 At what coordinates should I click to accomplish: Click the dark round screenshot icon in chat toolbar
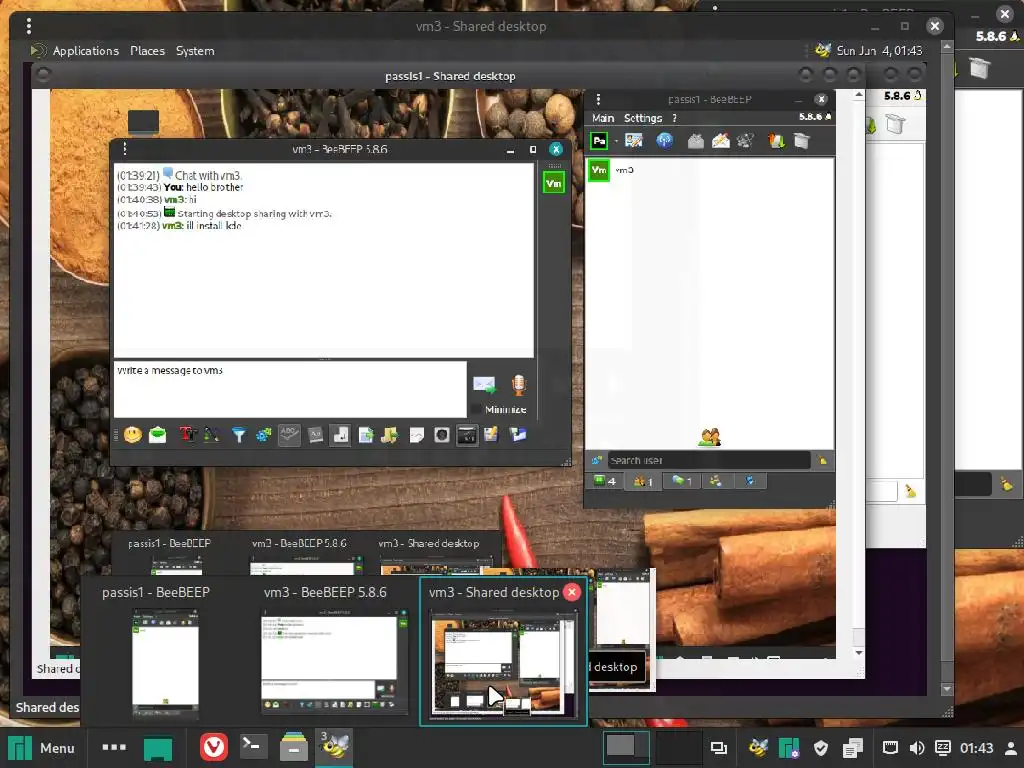pos(441,435)
